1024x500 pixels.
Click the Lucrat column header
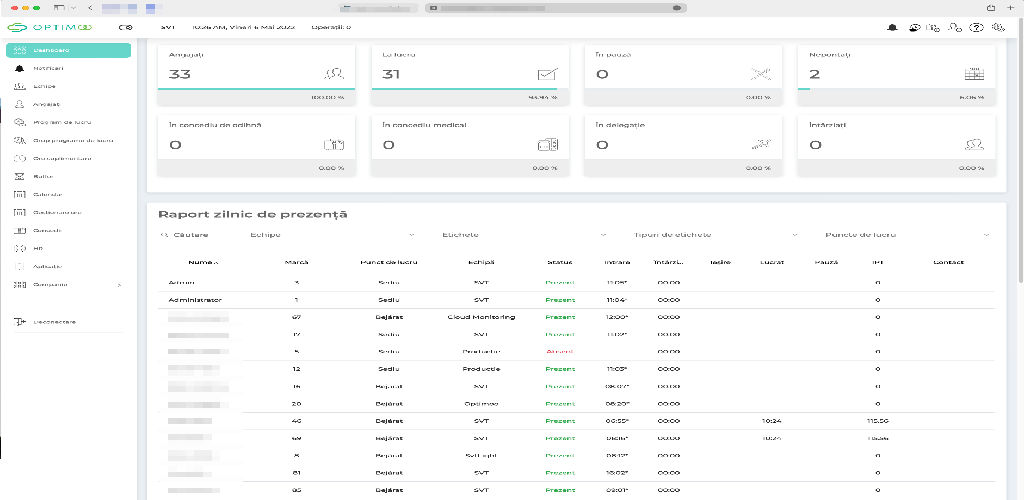(772, 262)
